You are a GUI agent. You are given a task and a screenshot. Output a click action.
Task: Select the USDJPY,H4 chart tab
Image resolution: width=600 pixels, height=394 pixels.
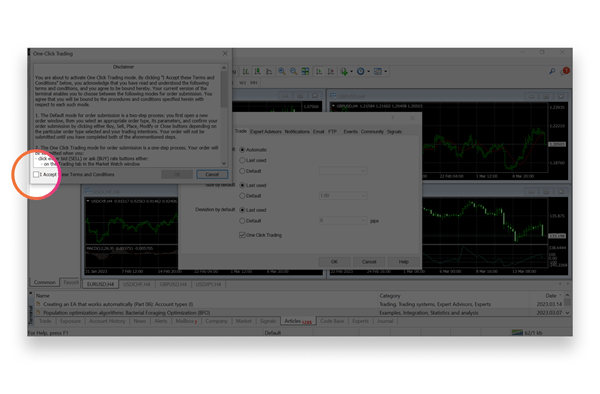[209, 284]
